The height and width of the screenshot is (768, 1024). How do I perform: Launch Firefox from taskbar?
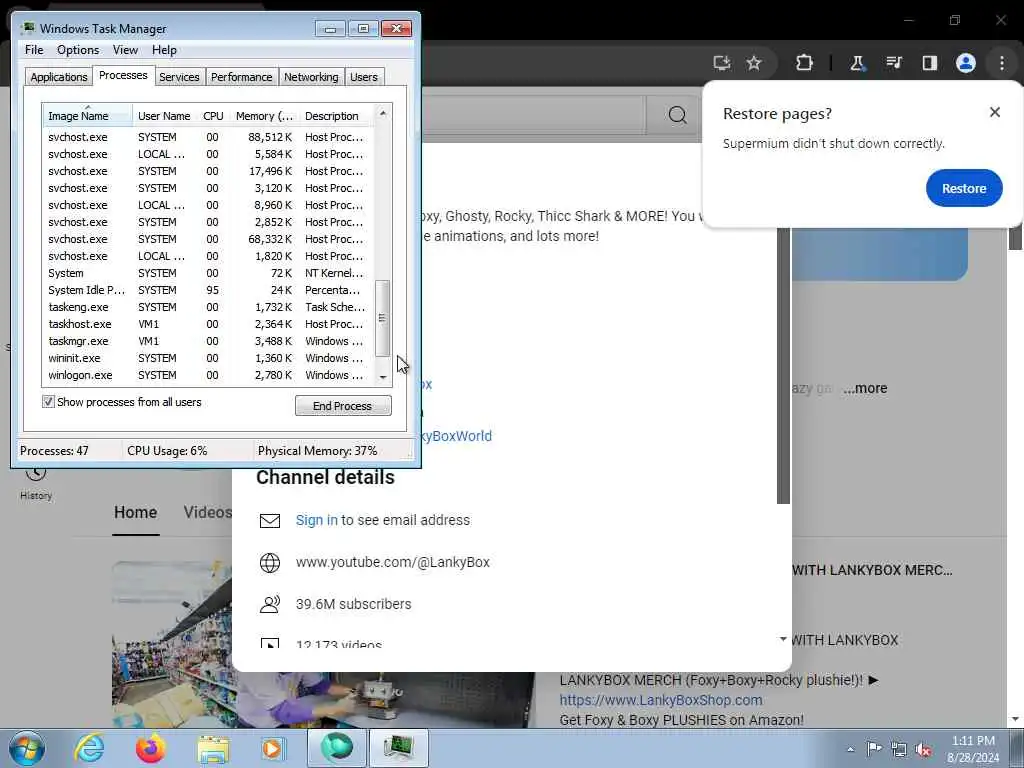point(150,748)
